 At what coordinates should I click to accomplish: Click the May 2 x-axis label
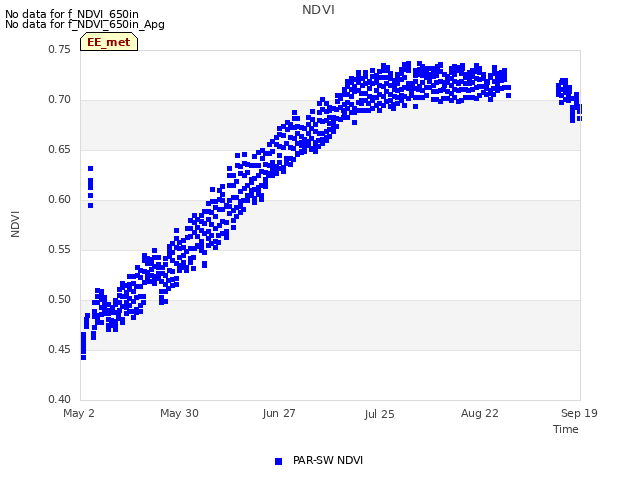click(x=79, y=413)
